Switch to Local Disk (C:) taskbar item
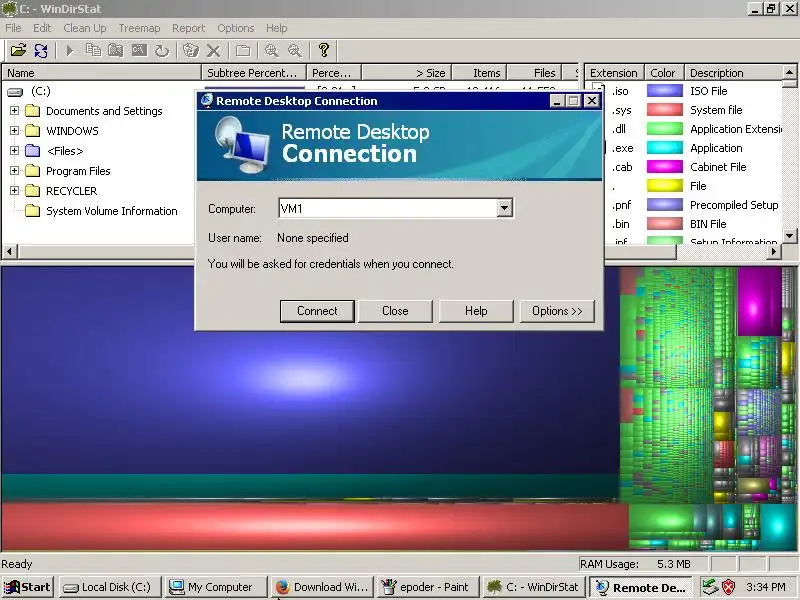Viewport: 800px width, 600px height. coord(109,587)
